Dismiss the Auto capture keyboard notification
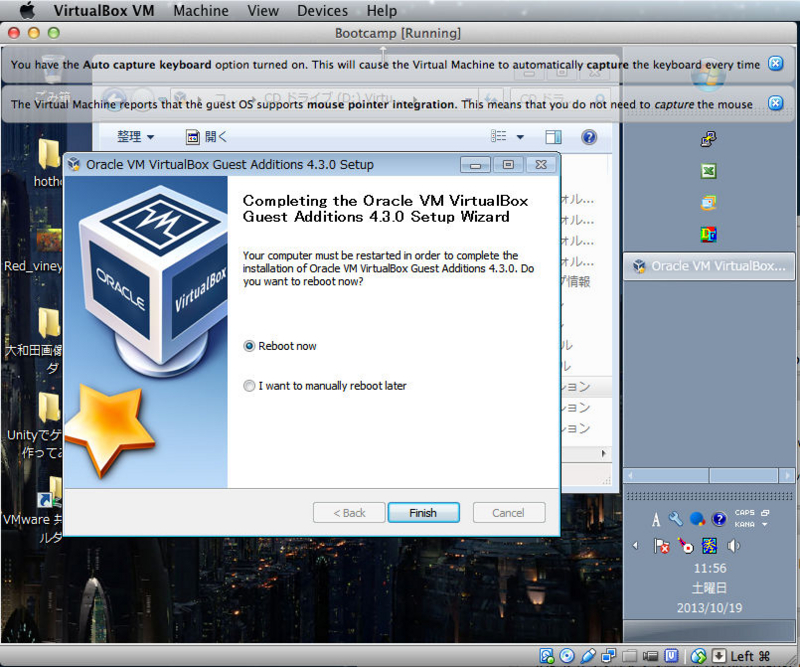Screen dimensions: 800x667 [776, 63]
